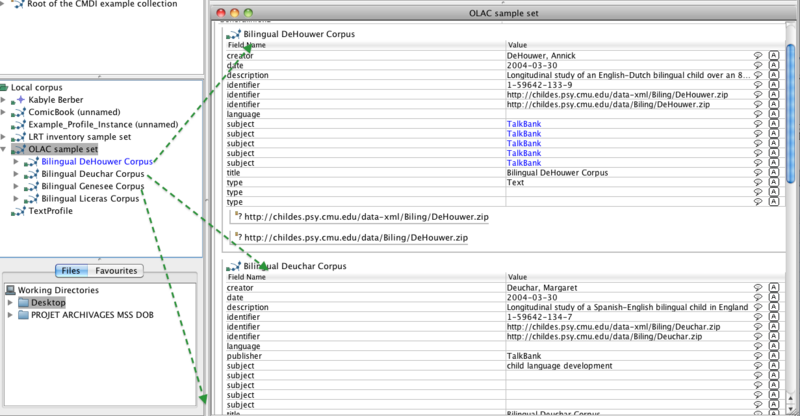Expand Bilingual DeHouwer Corpus in tree
The image size is (800, 416).
[x=16, y=161]
